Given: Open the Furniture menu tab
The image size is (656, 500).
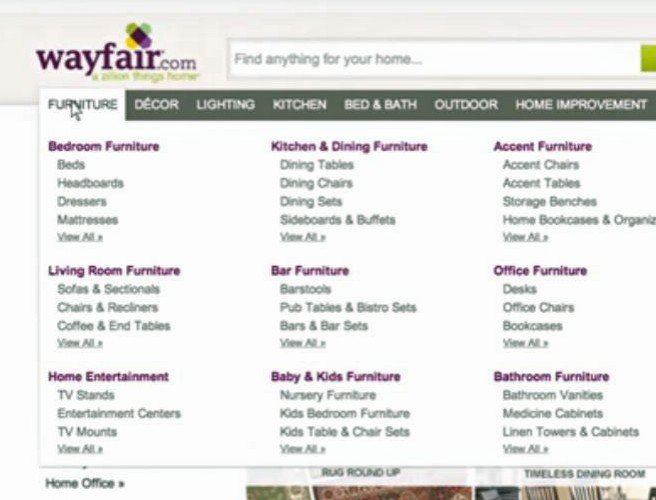Looking at the screenshot, I should [x=83, y=105].
